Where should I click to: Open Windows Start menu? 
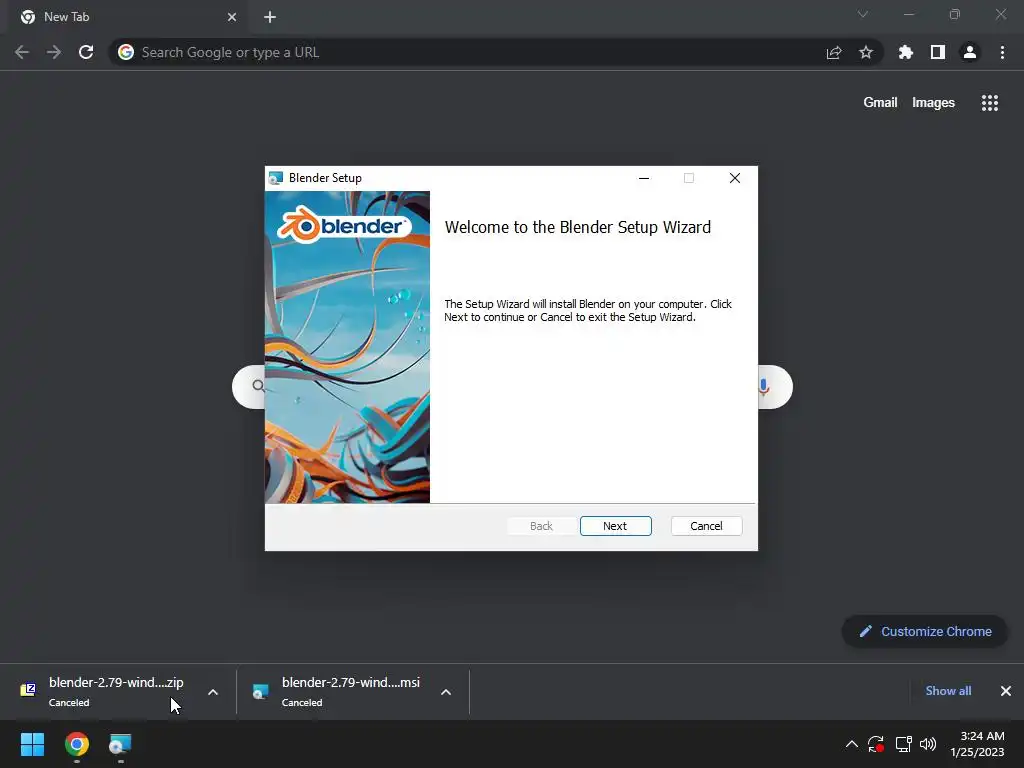(32, 744)
